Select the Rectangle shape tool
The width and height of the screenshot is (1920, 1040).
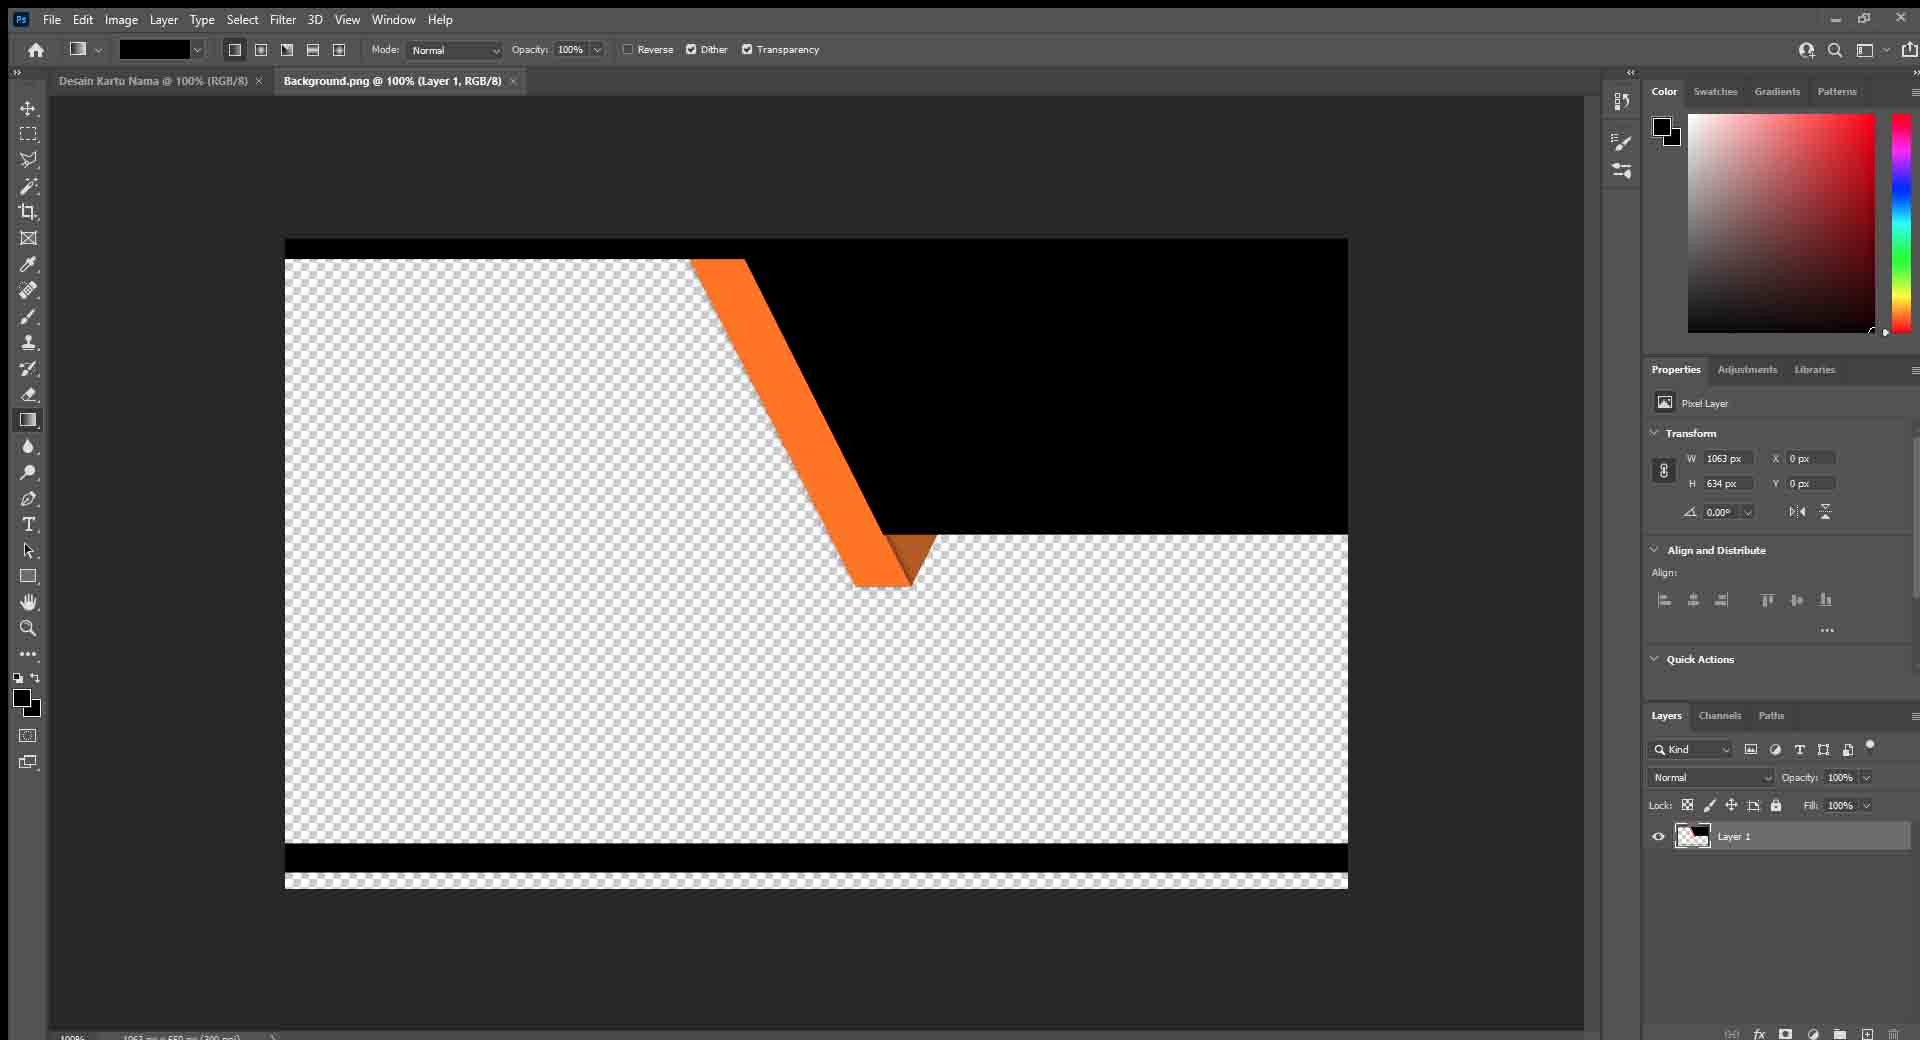(28, 576)
